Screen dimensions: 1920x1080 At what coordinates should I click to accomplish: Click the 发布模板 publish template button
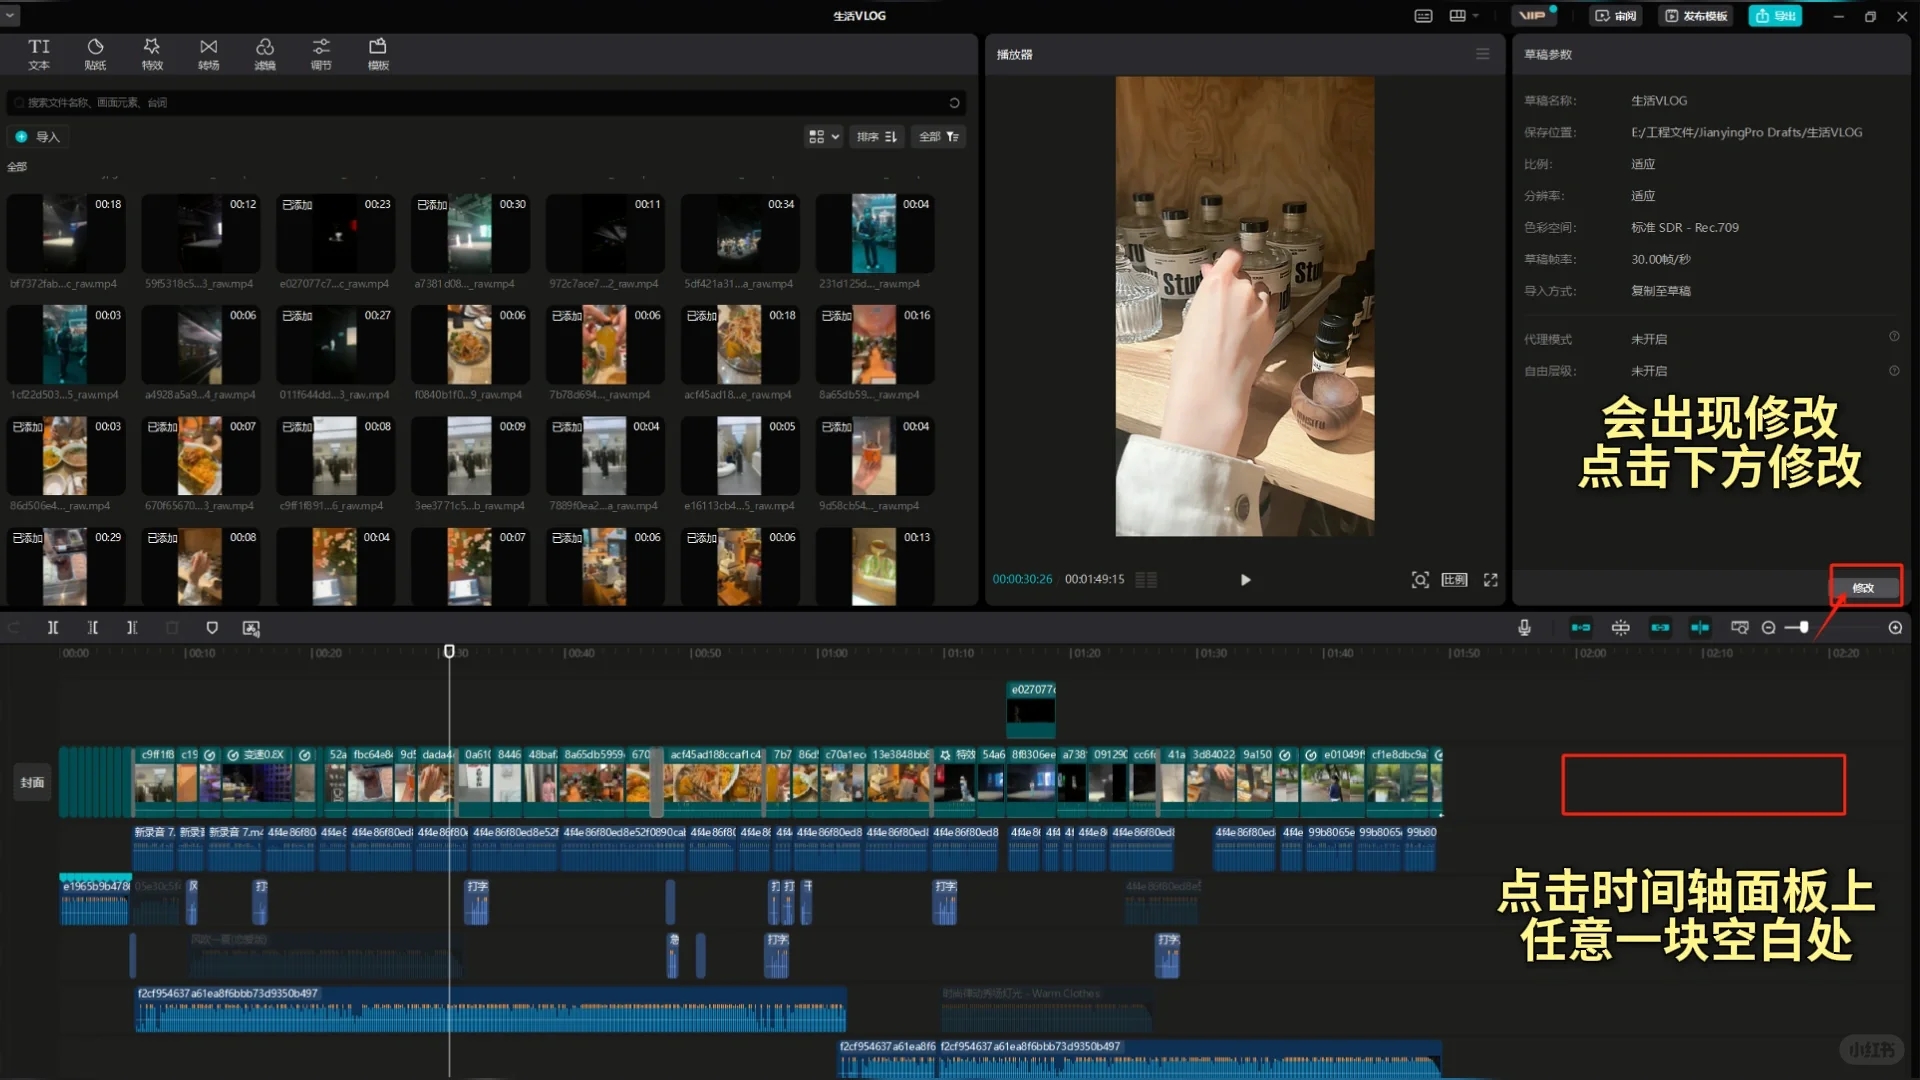coord(1696,16)
